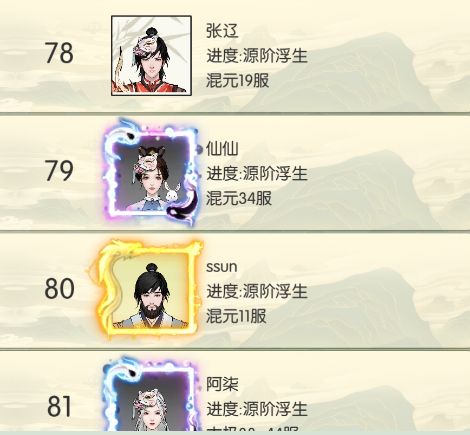Tap 混元34服 server label
470x435 pixels.
pyautogui.click(x=239, y=198)
